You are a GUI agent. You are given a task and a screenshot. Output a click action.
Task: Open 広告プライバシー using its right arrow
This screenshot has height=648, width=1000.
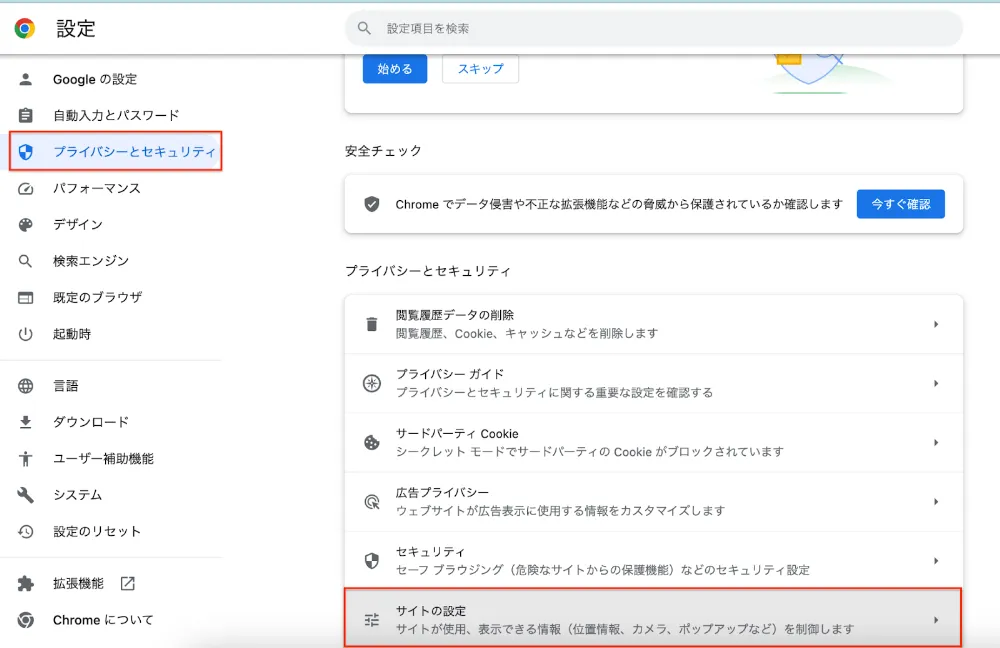[x=936, y=502]
